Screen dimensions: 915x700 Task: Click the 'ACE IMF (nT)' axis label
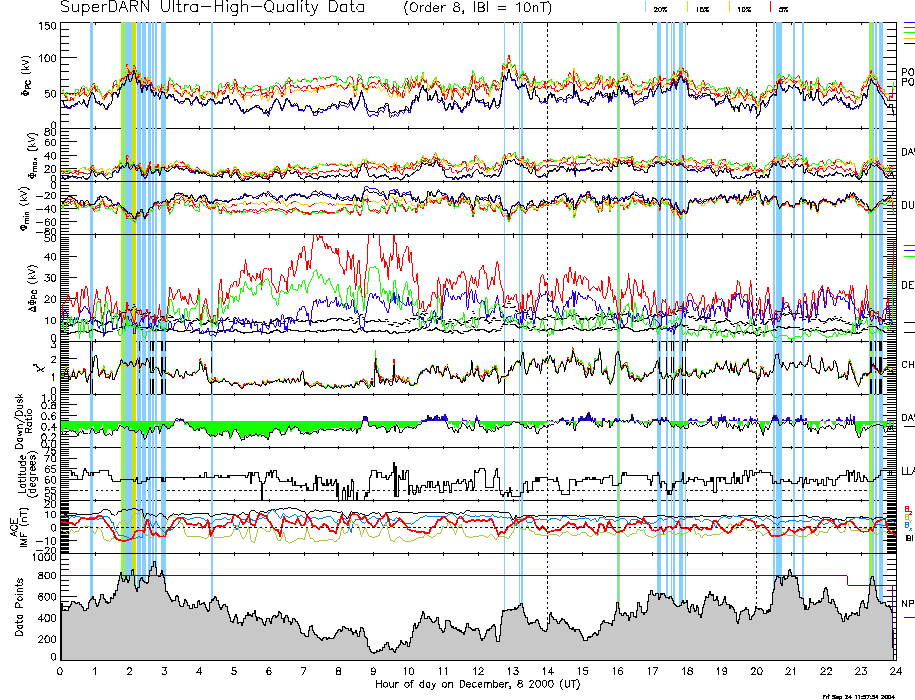click(19, 527)
